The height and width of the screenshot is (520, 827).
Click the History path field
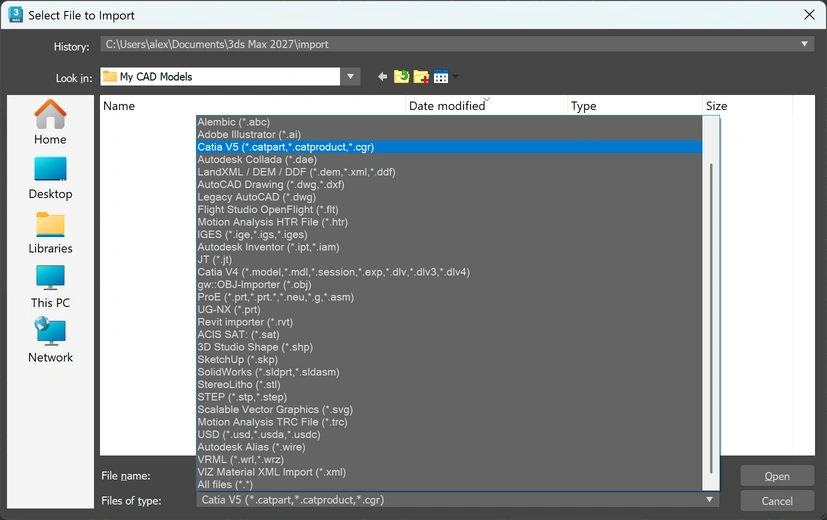tap(457, 44)
